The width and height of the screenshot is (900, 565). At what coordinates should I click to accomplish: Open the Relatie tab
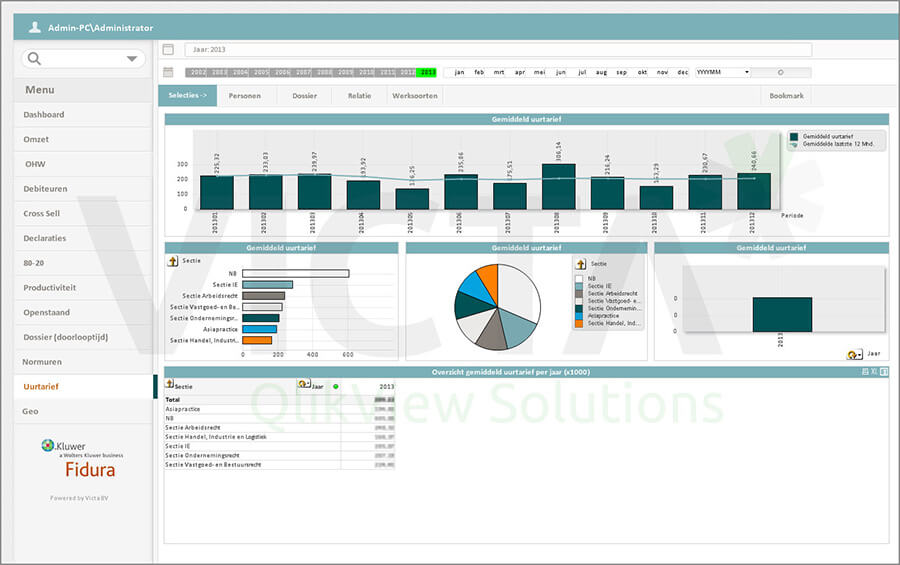tap(359, 95)
